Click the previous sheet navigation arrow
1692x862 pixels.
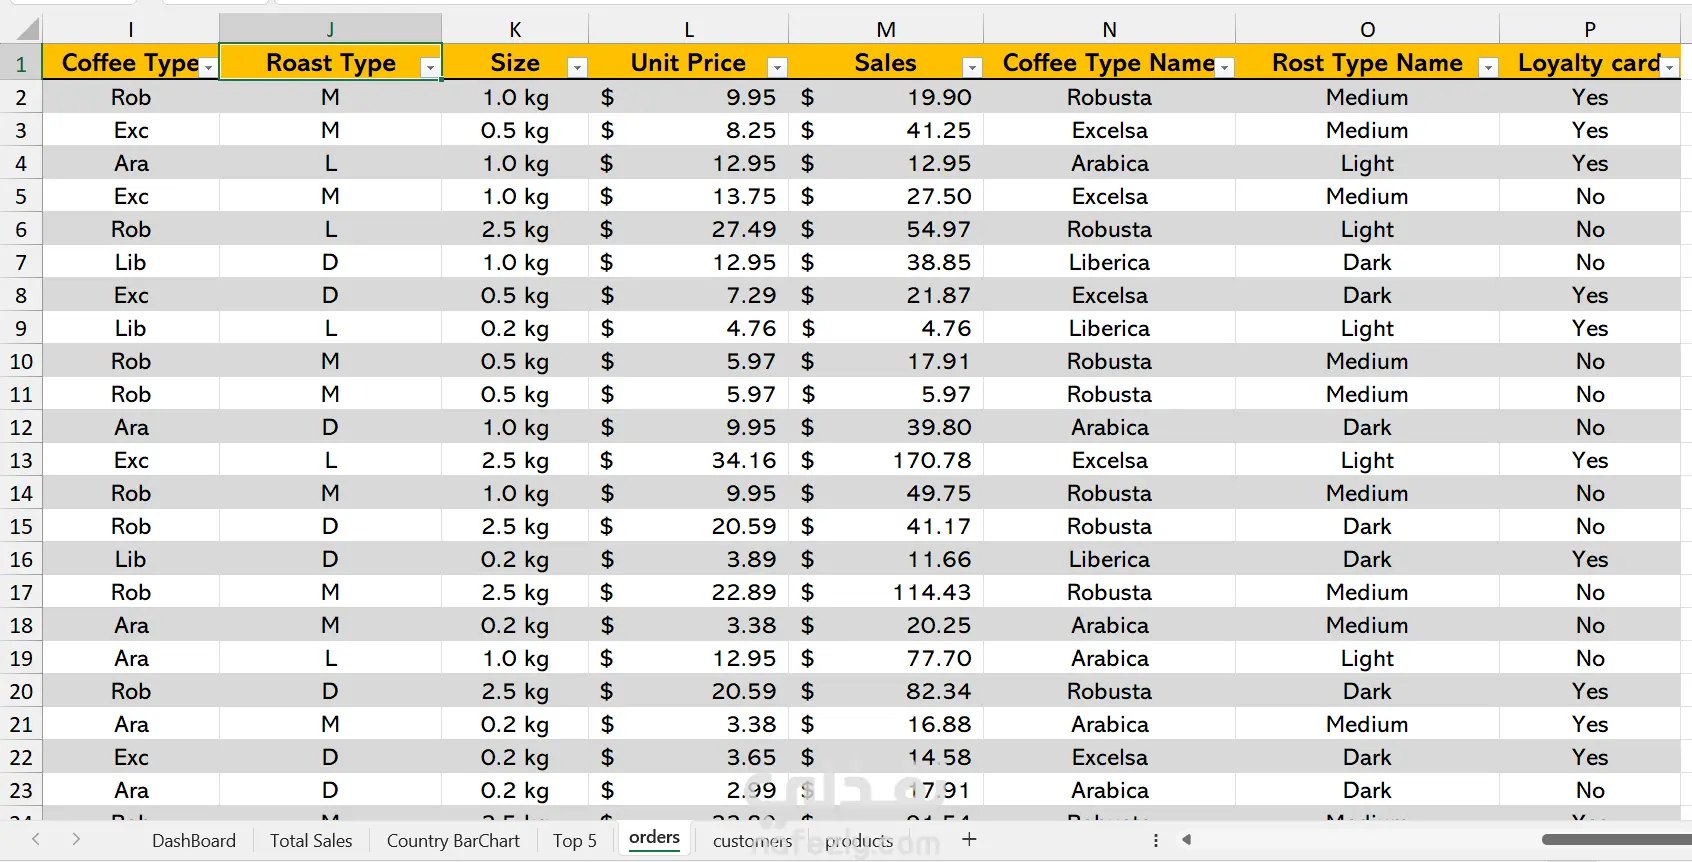click(36, 839)
